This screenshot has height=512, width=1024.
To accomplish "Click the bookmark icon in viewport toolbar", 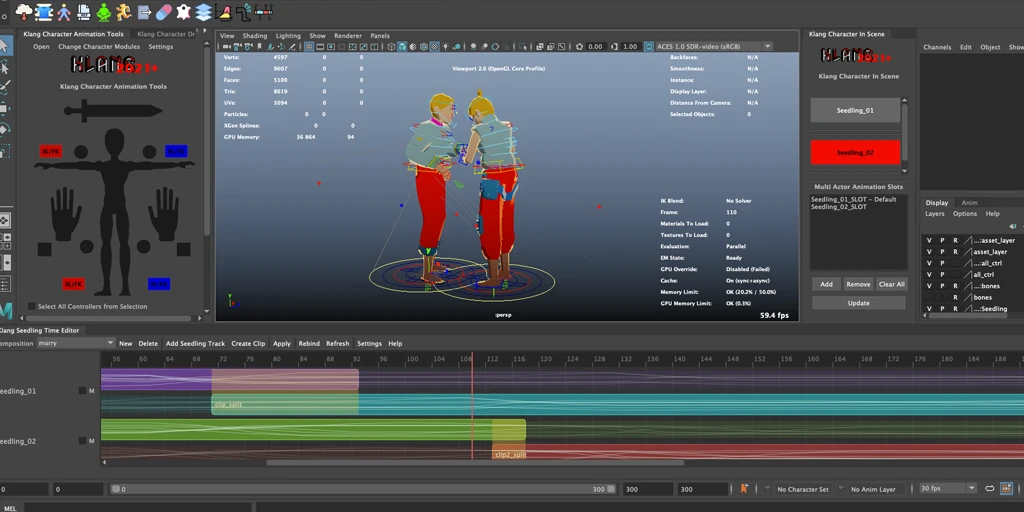I will coord(259,46).
